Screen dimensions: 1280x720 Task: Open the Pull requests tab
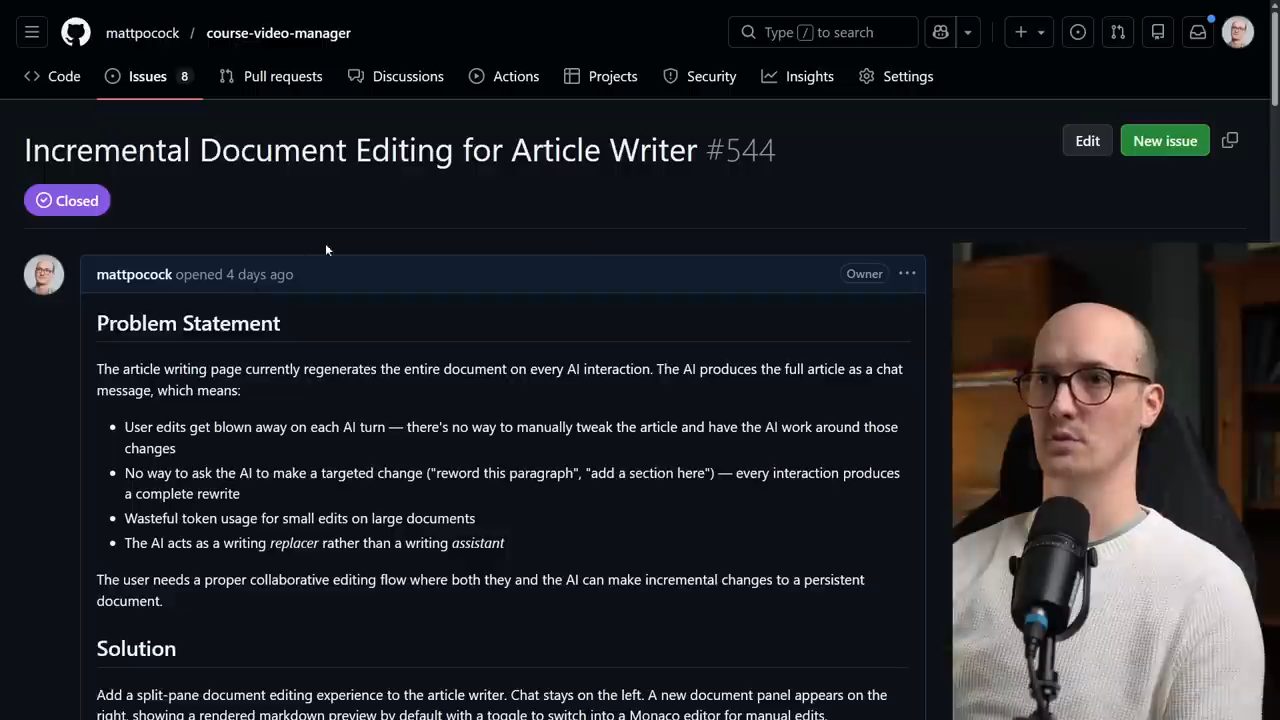click(x=271, y=76)
